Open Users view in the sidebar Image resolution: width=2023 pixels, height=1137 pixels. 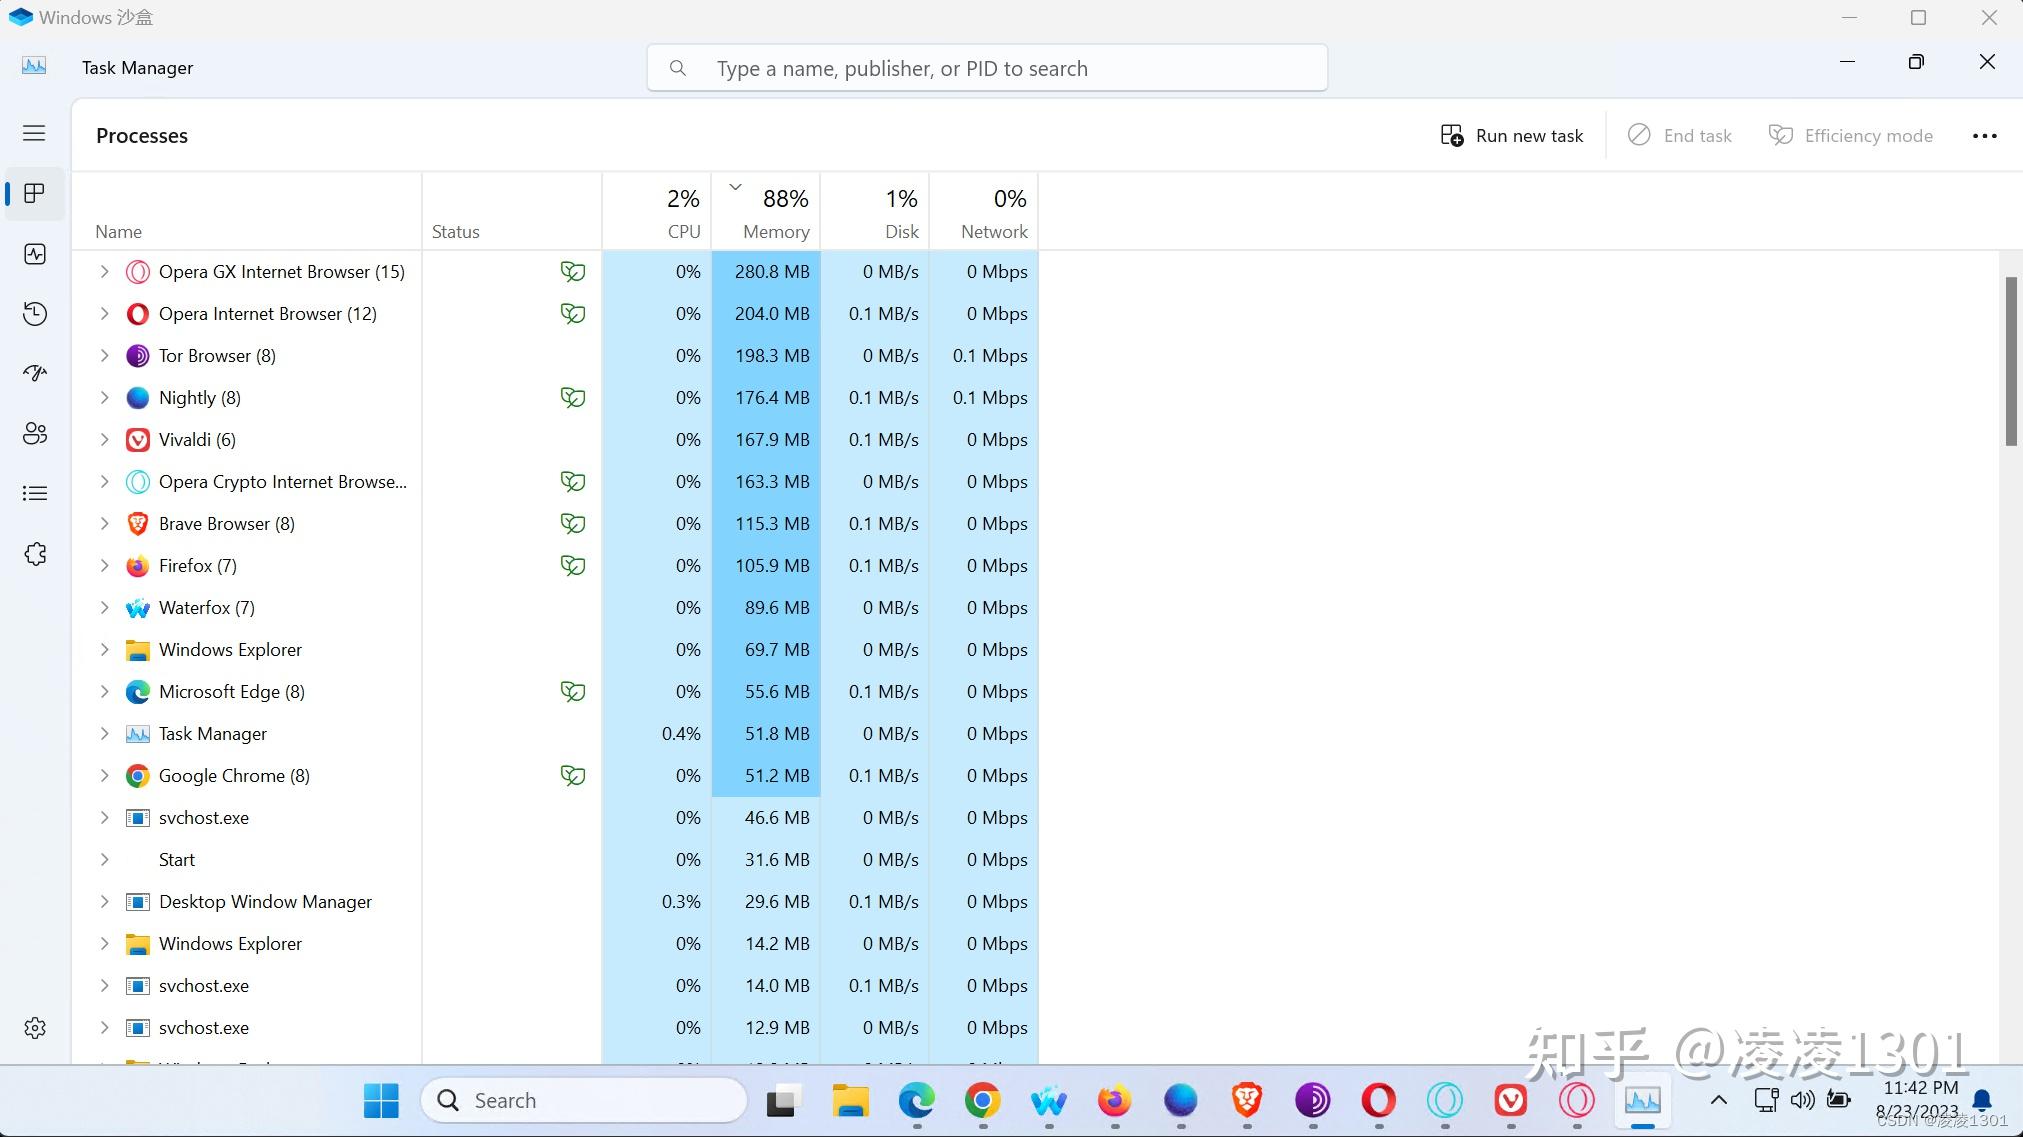tap(34, 433)
